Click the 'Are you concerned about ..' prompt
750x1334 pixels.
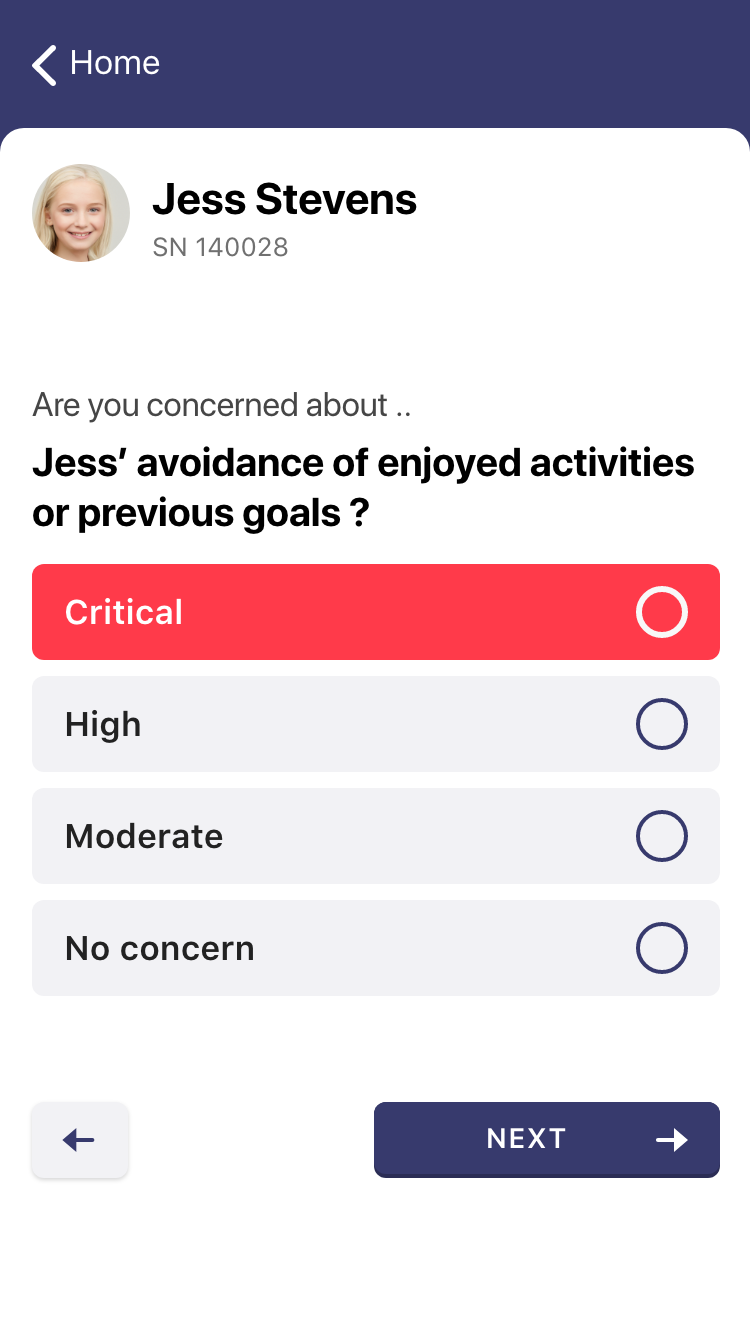222,405
